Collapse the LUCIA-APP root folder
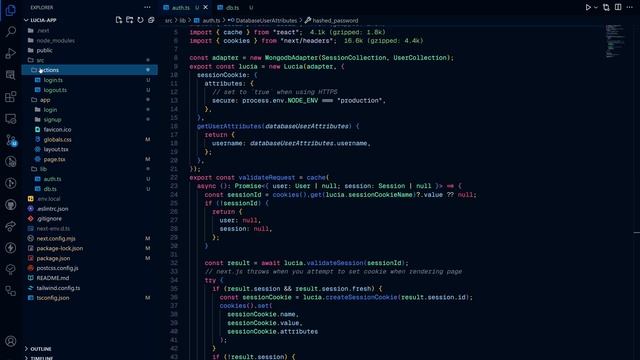 coord(43,20)
